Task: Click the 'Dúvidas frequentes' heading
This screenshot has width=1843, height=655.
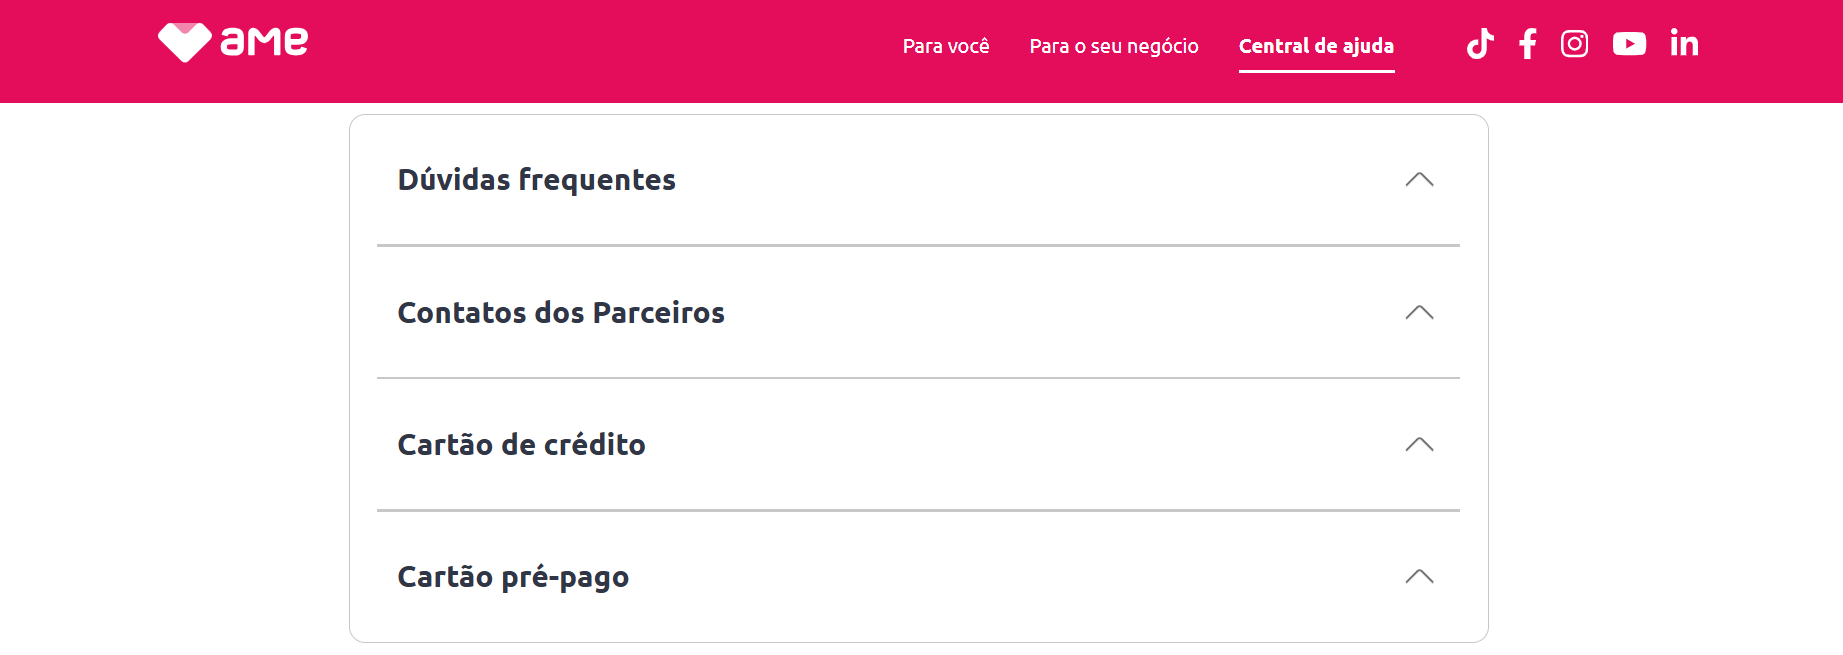Action: coord(537,180)
